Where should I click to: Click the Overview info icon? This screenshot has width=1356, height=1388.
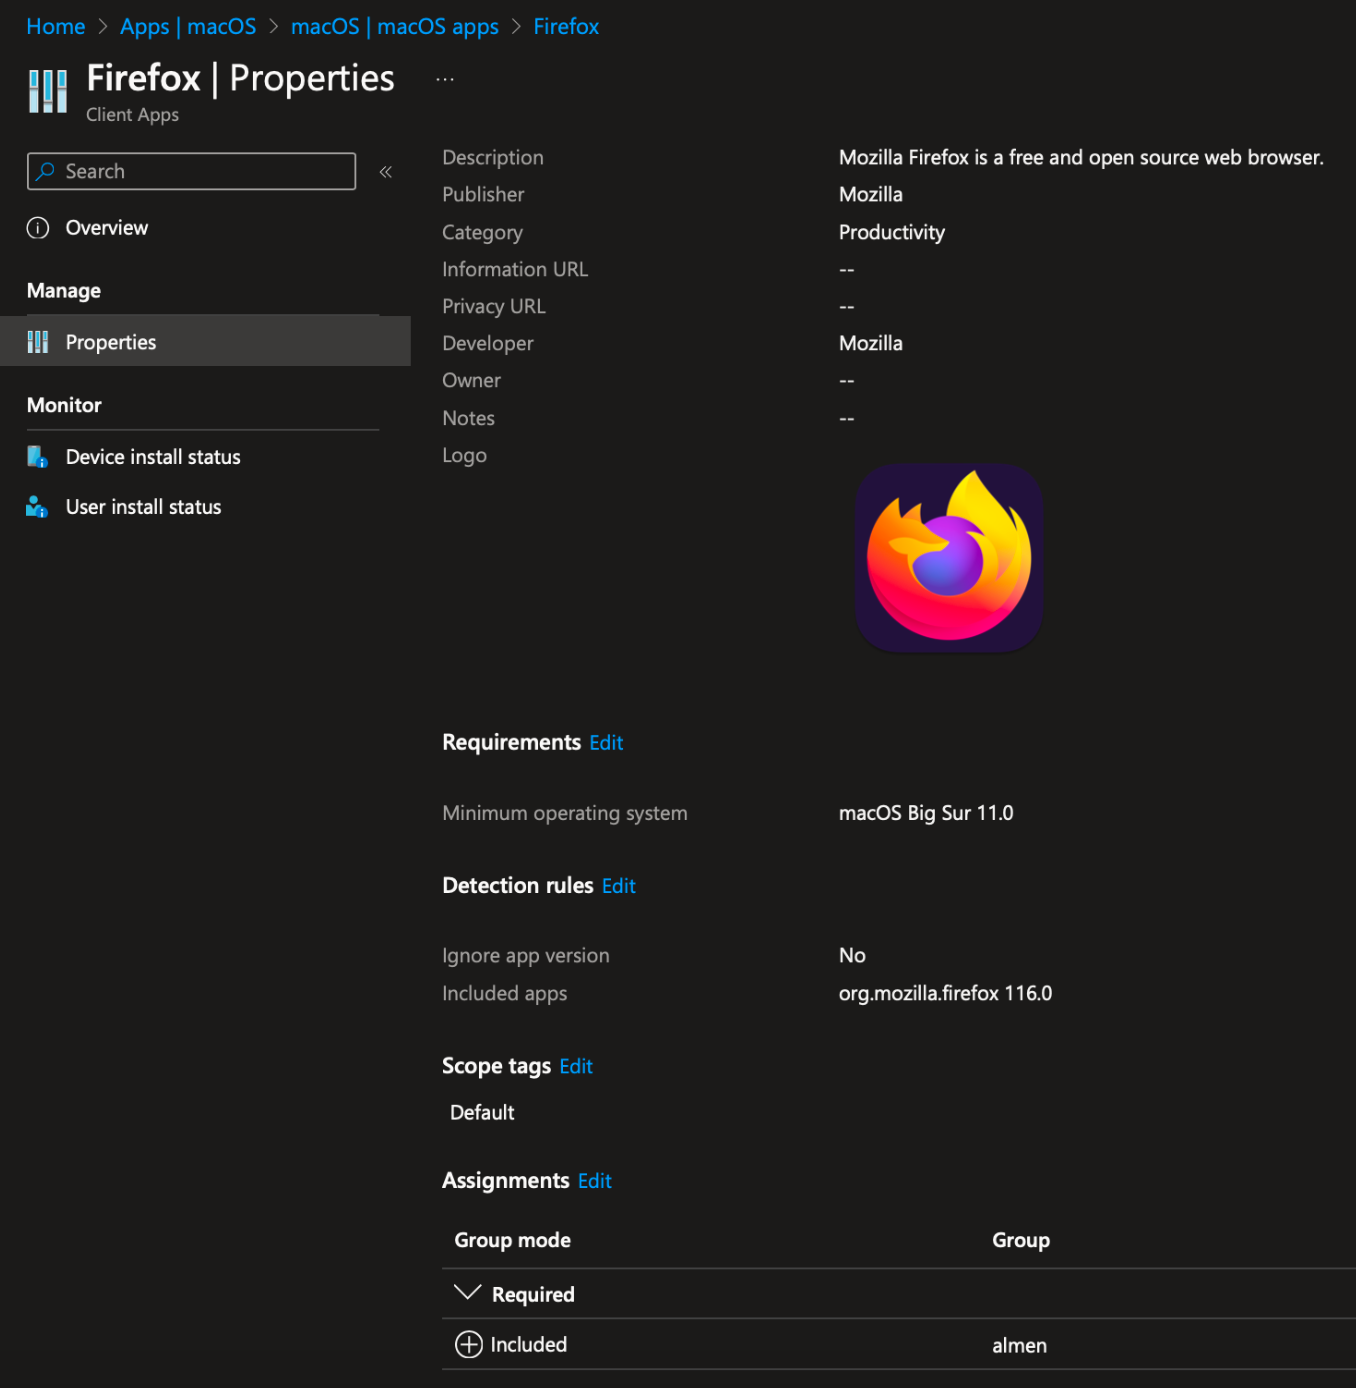[38, 228]
